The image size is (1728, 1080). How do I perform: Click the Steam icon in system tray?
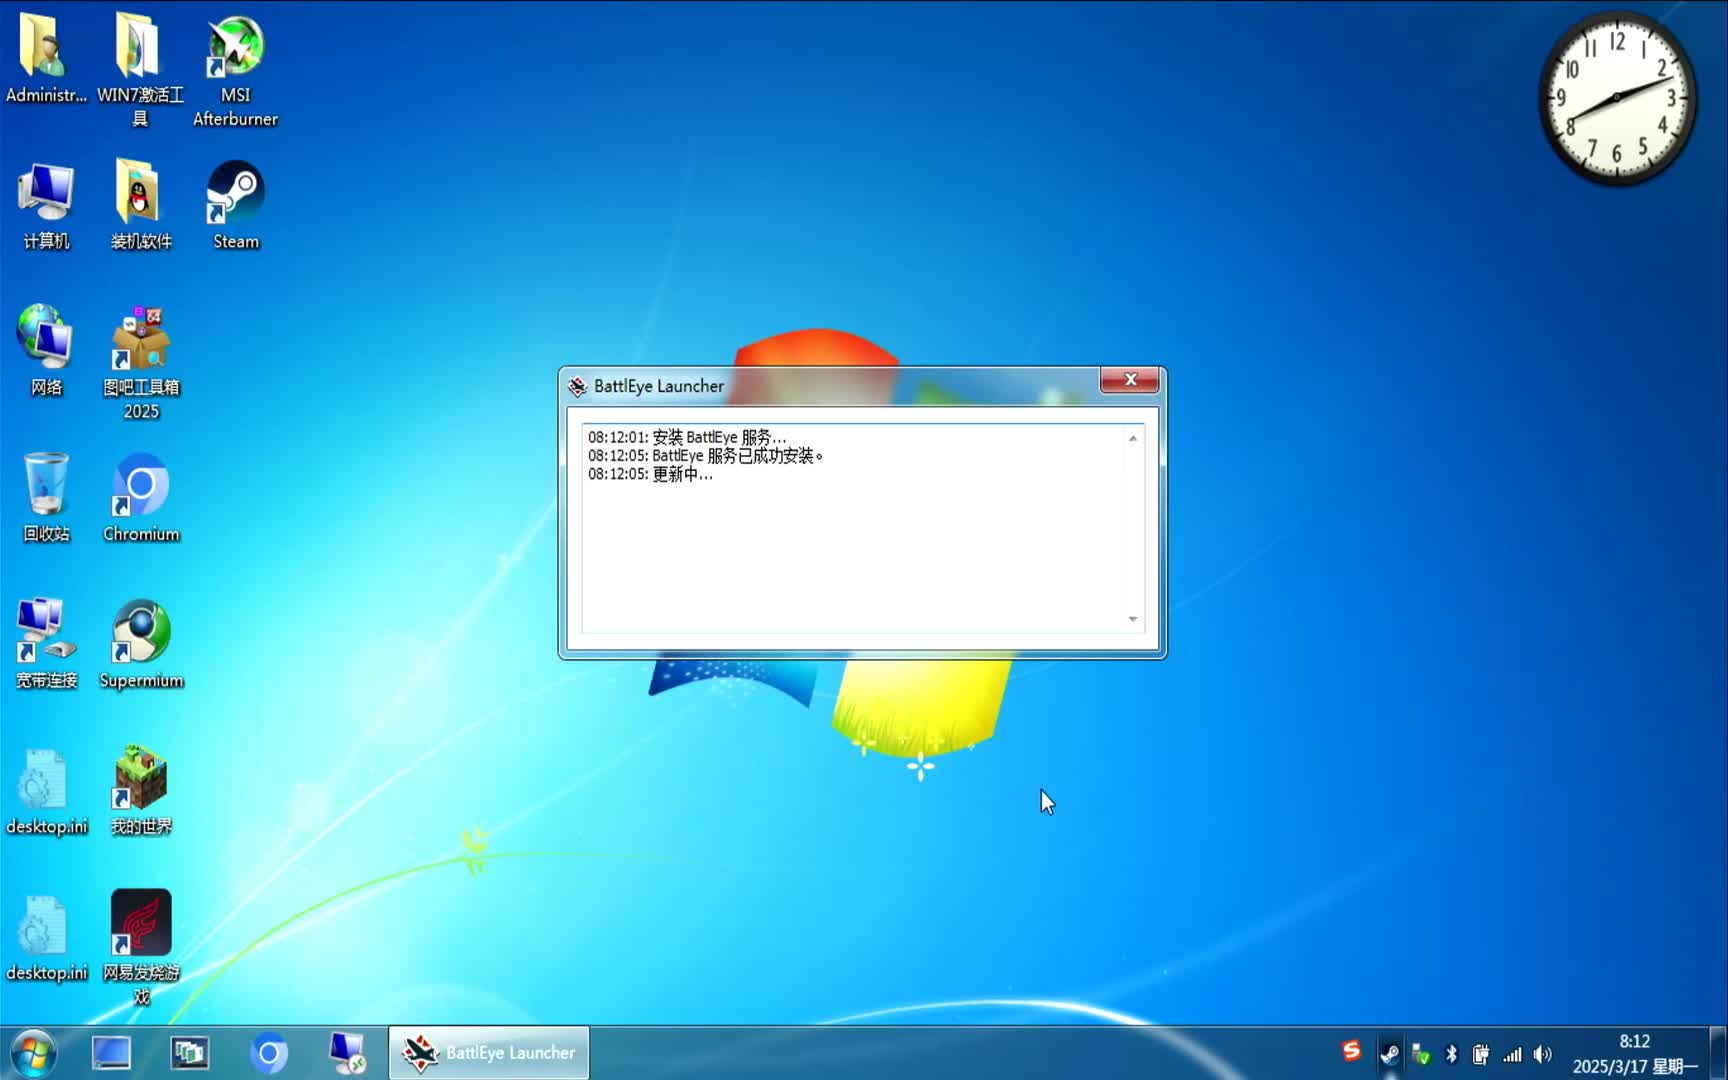click(1390, 1053)
